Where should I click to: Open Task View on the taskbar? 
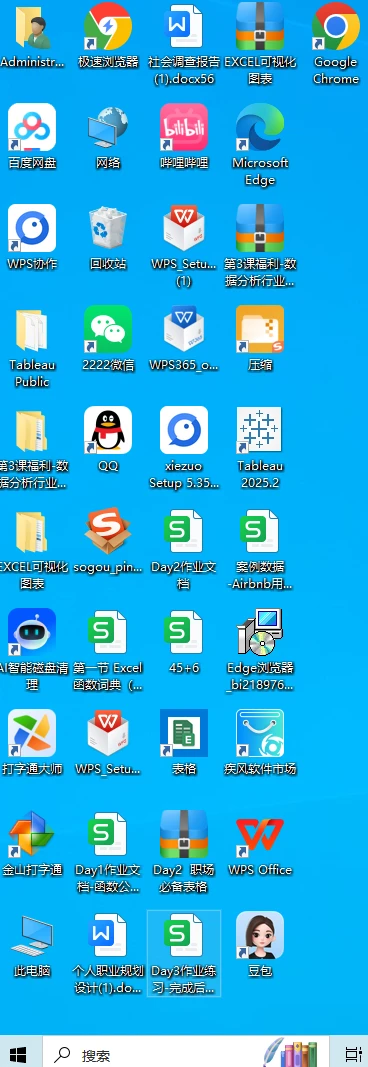(x=353, y=1054)
